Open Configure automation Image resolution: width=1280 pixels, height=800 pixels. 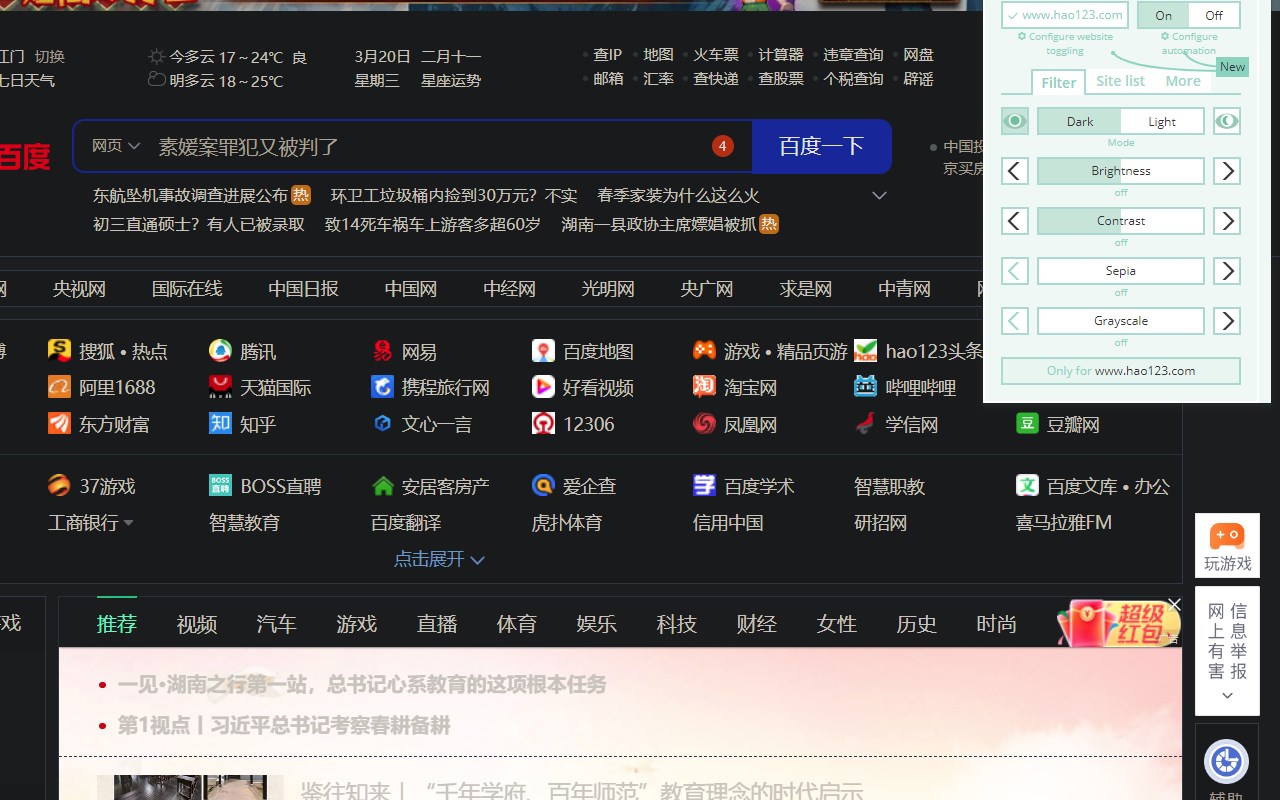[1189, 43]
